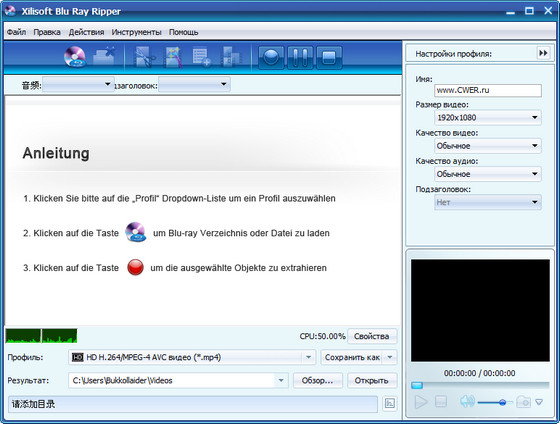Collapse profile settings panel with double-arrow button

coord(543,53)
